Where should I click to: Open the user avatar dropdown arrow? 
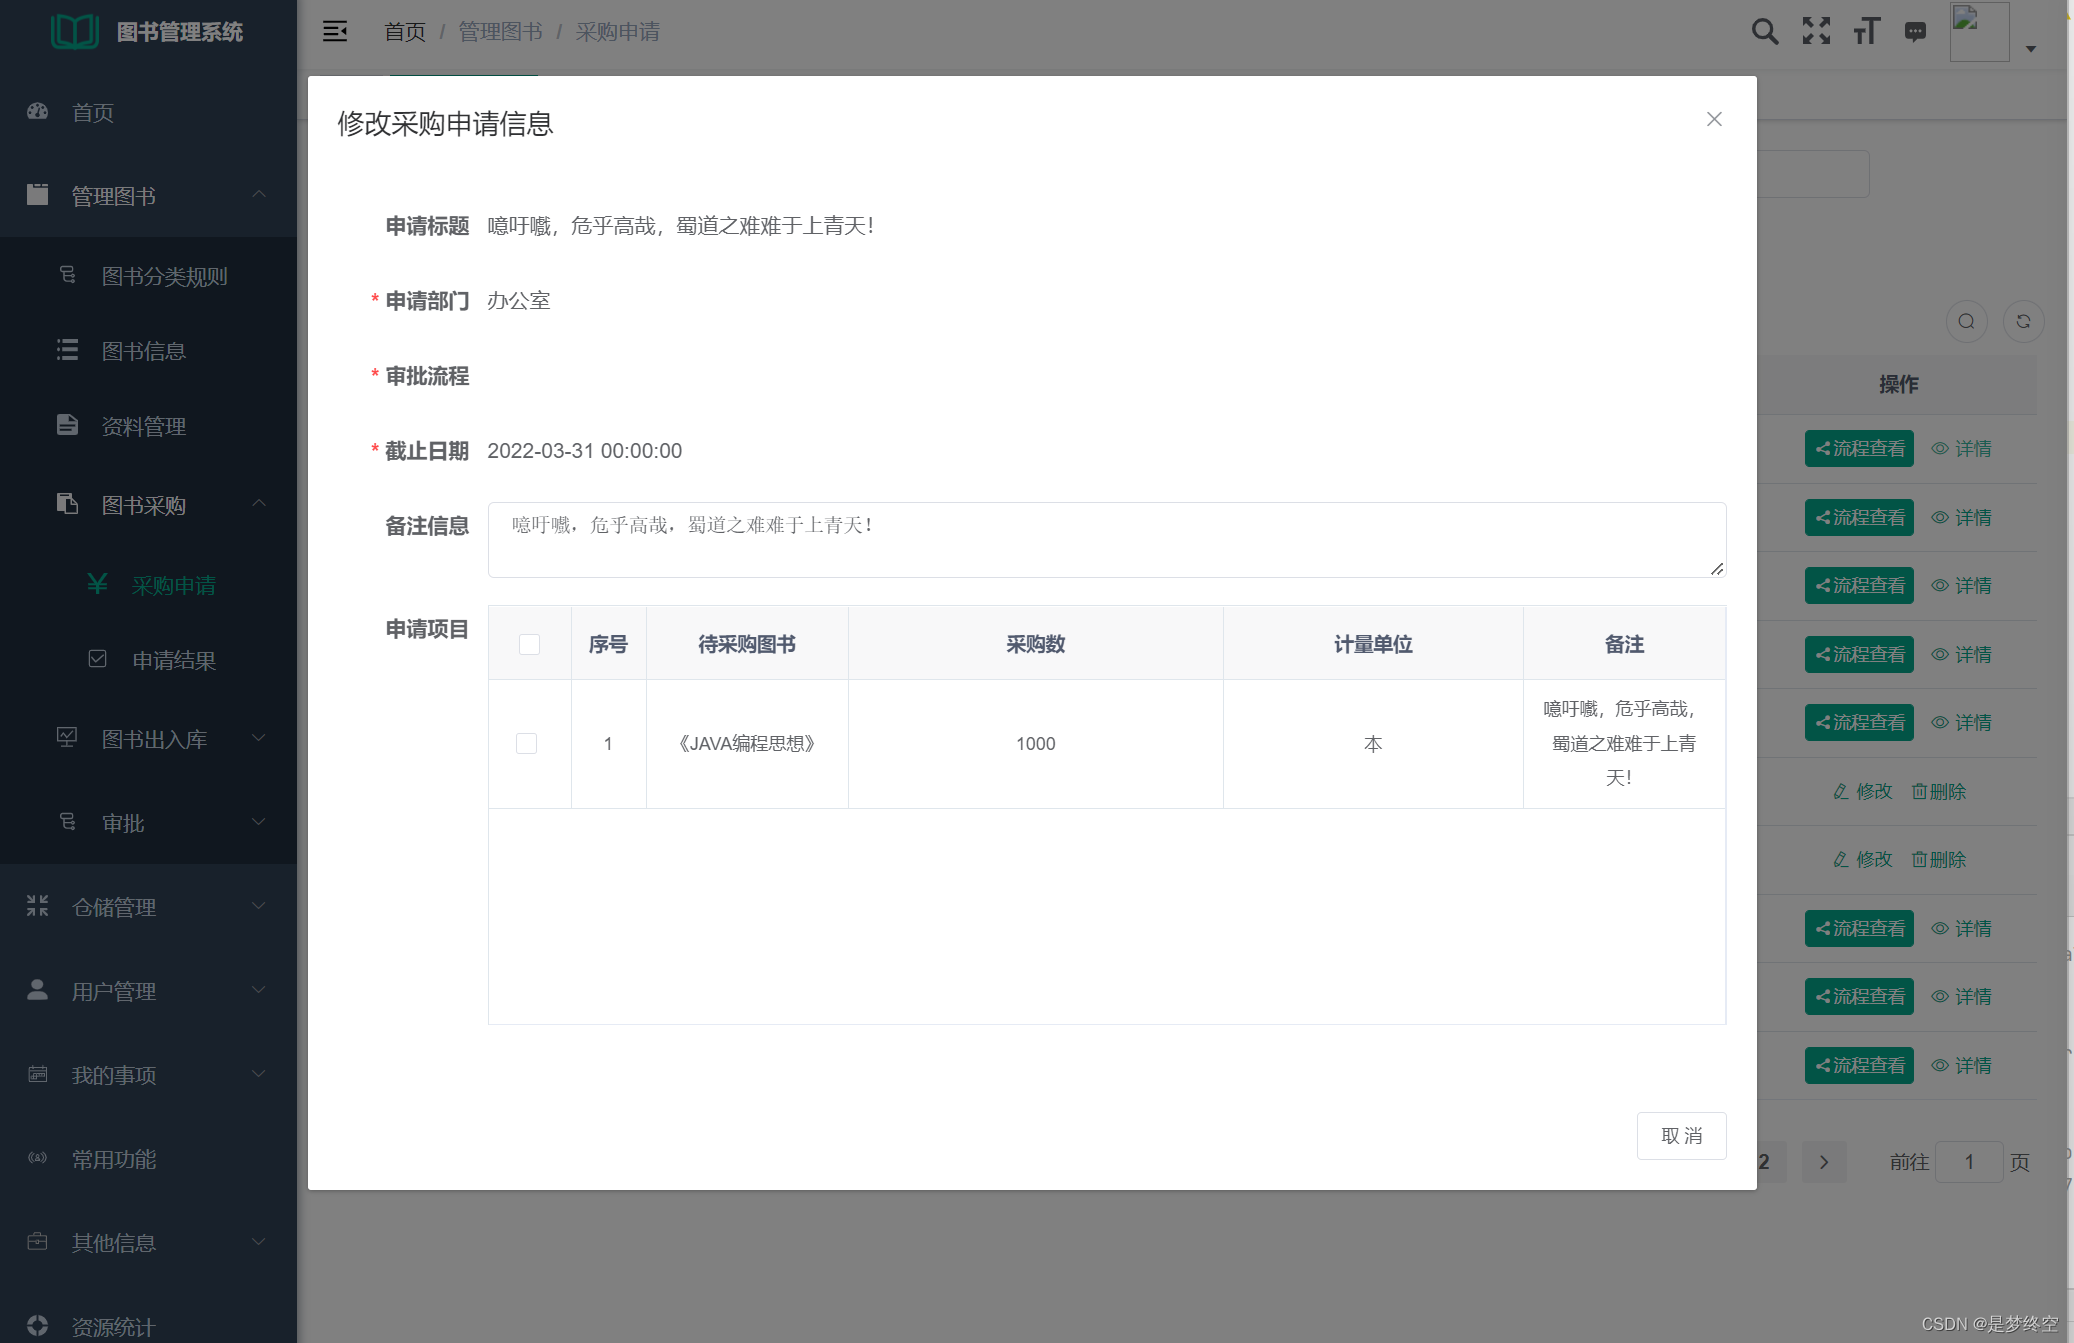(2031, 49)
